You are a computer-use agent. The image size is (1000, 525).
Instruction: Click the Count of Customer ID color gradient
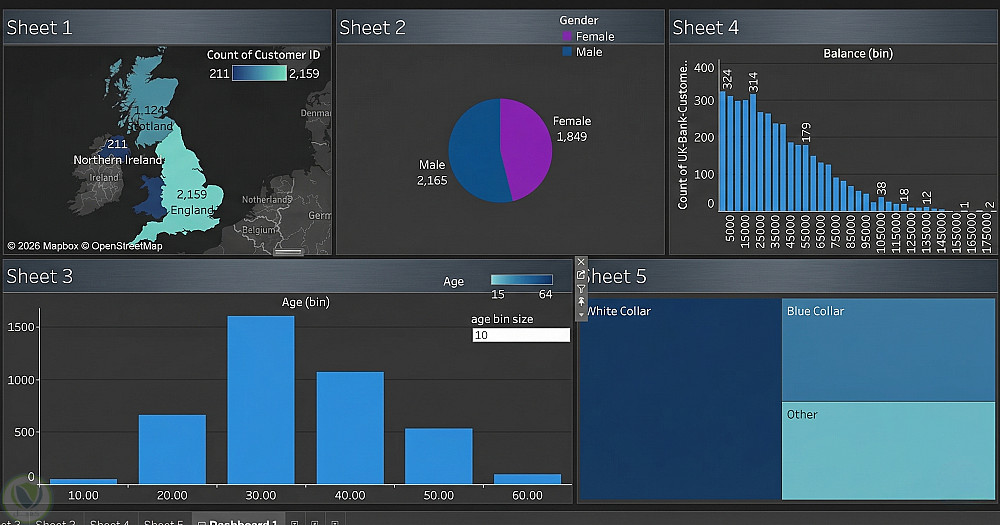pyautogui.click(x=259, y=73)
